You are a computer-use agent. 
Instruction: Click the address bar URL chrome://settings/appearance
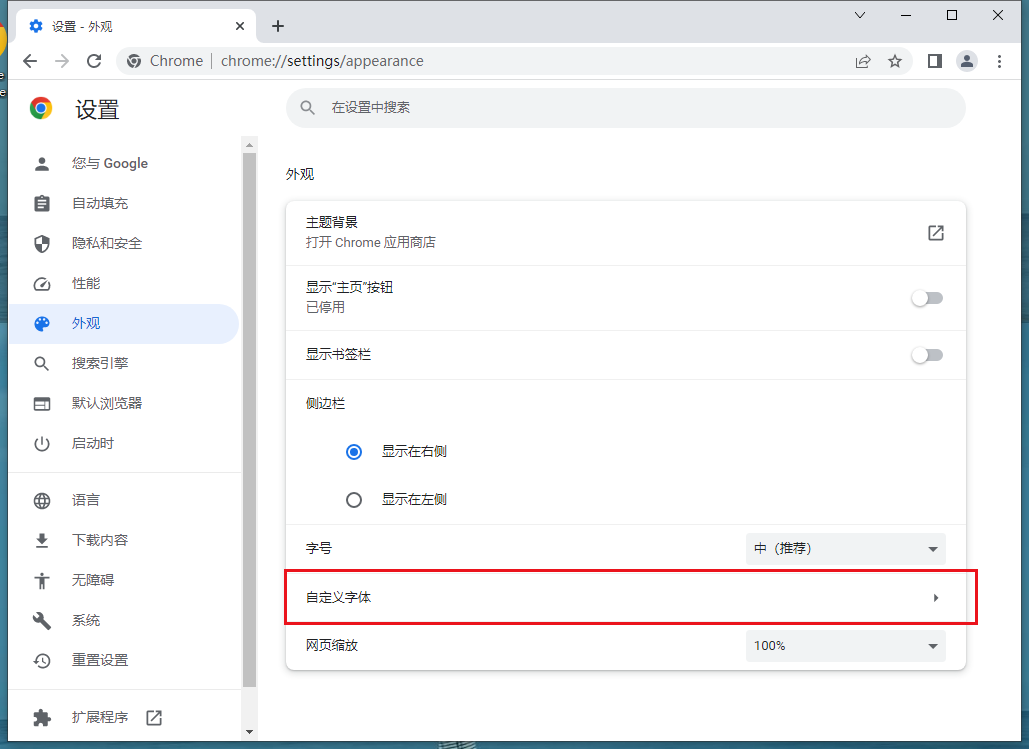[322, 61]
